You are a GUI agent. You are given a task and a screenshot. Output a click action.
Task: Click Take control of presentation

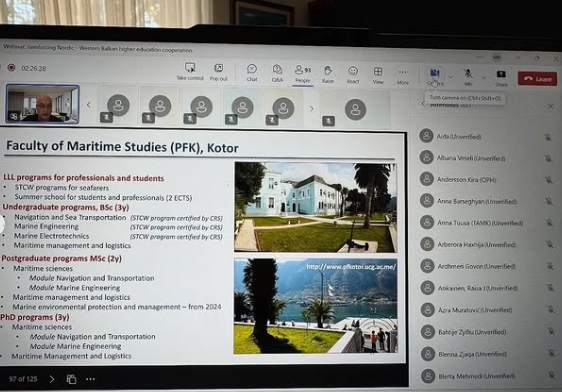pos(190,71)
